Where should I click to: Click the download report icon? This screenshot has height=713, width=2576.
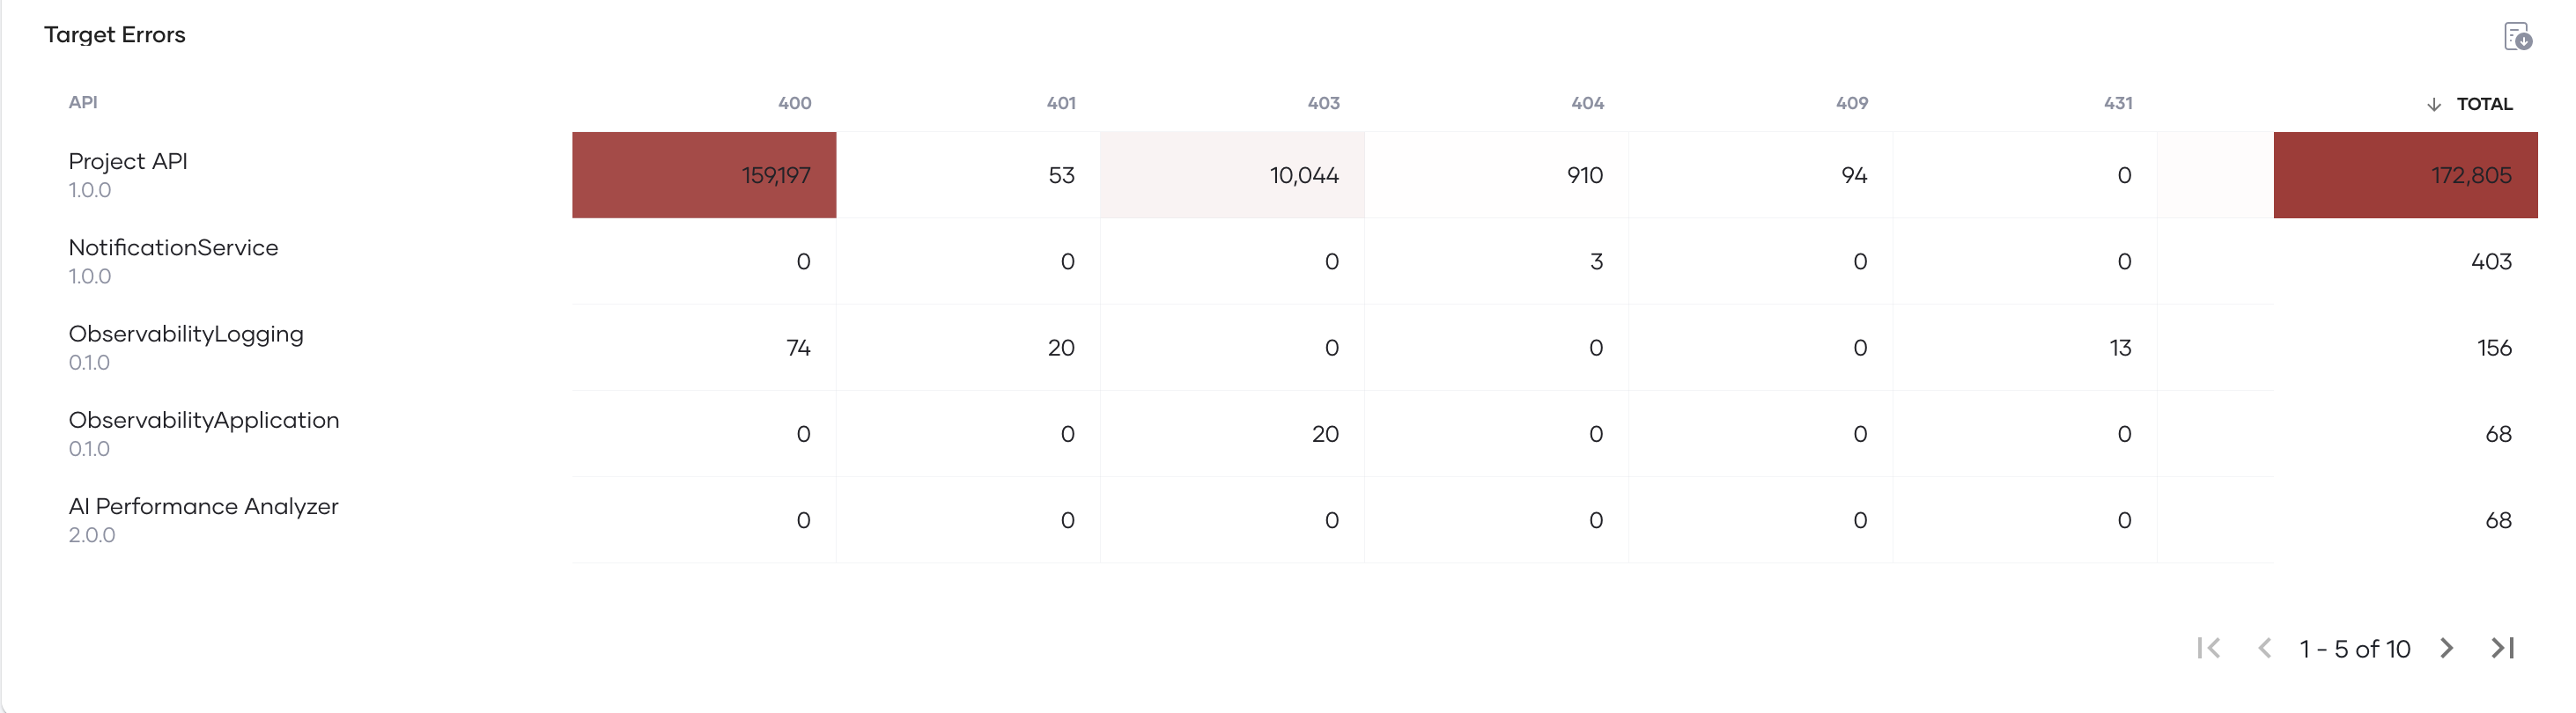pyautogui.click(x=2517, y=37)
